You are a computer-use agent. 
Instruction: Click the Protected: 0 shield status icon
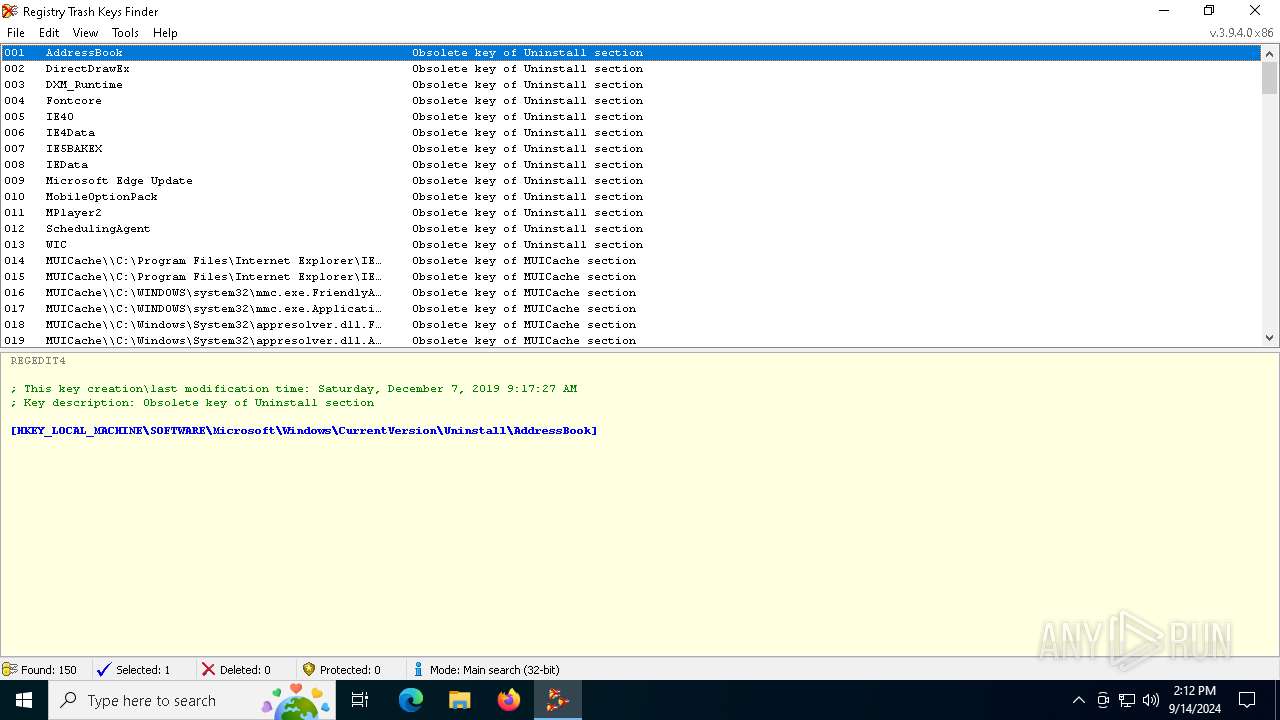pos(309,670)
